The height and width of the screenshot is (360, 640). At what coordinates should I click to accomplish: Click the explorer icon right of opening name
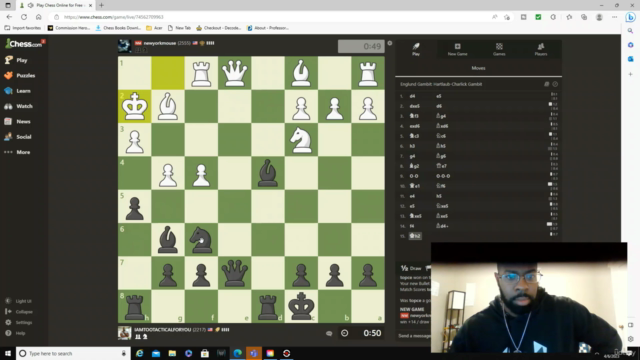click(555, 84)
